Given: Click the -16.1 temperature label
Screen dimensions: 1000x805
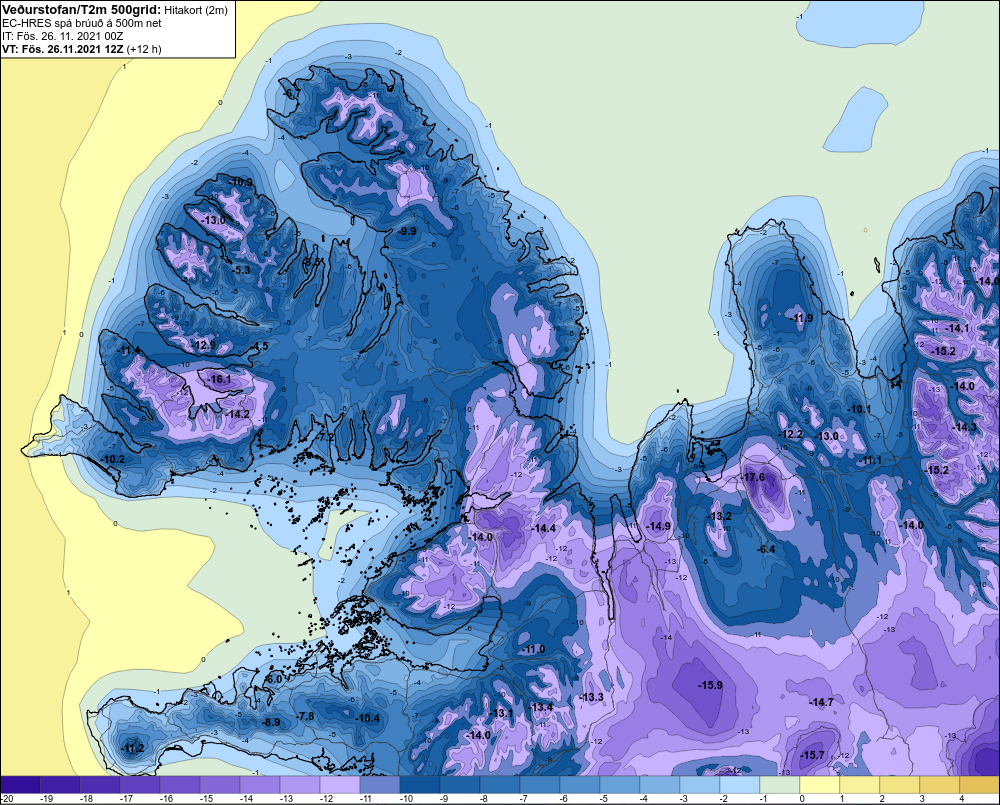Looking at the screenshot, I should click(x=219, y=380).
